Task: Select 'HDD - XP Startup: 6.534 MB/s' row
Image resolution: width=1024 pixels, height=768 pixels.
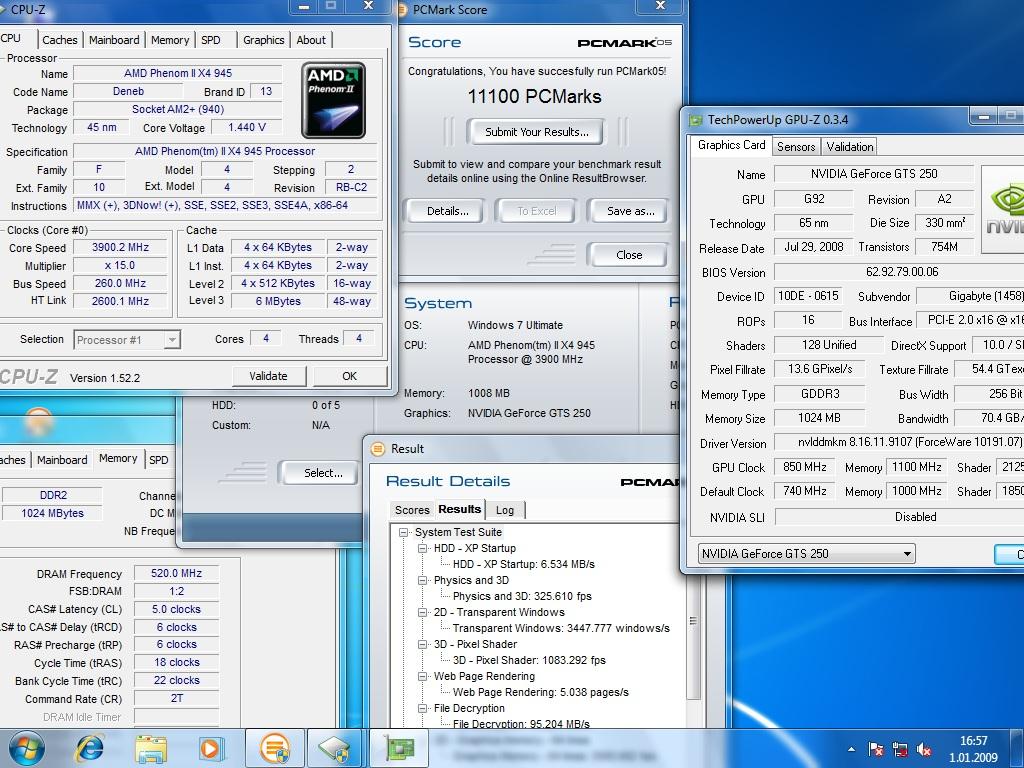Action: [524, 564]
